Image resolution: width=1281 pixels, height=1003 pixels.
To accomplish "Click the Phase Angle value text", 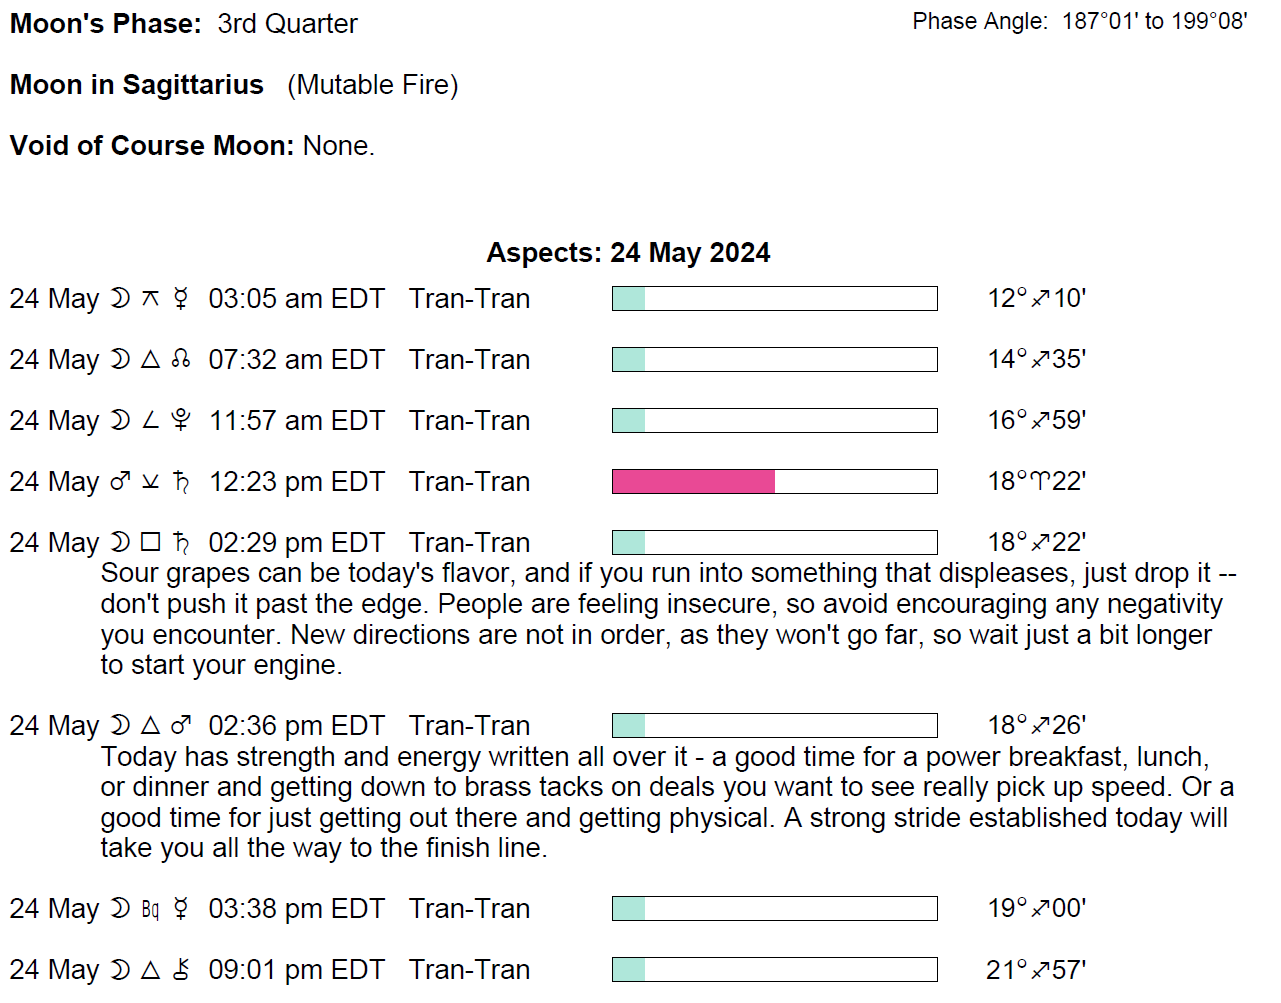I will (x=1154, y=22).
